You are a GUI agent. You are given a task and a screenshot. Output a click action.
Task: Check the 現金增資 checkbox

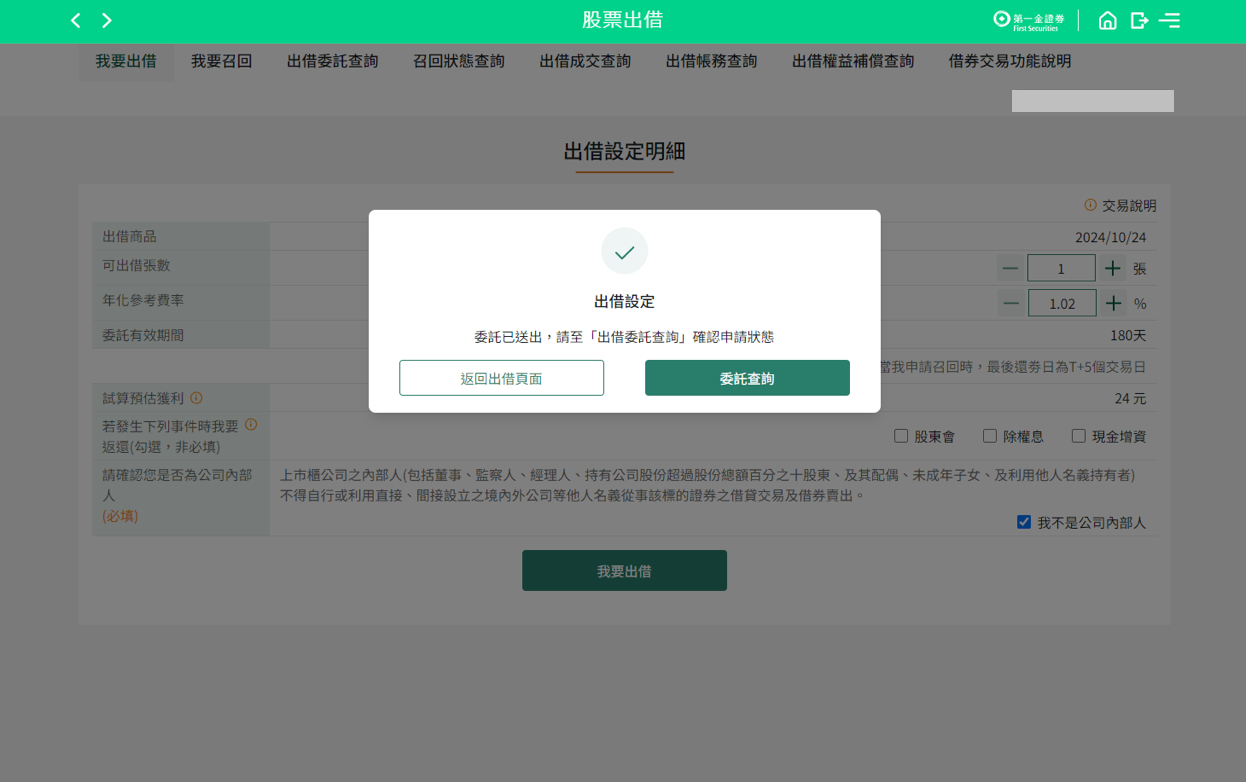pos(1078,436)
